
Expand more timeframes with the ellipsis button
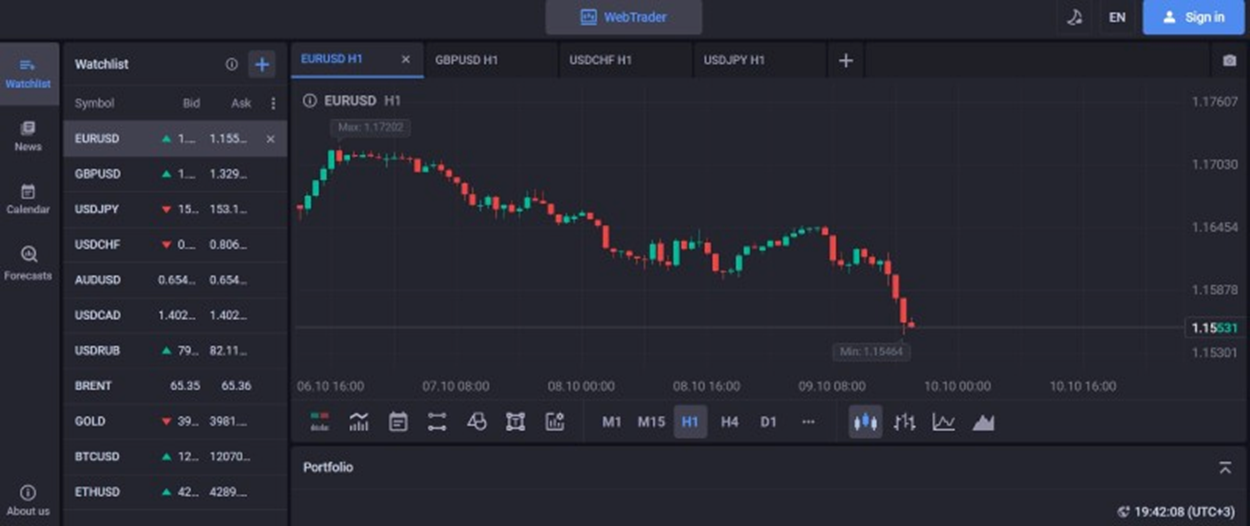tap(808, 422)
